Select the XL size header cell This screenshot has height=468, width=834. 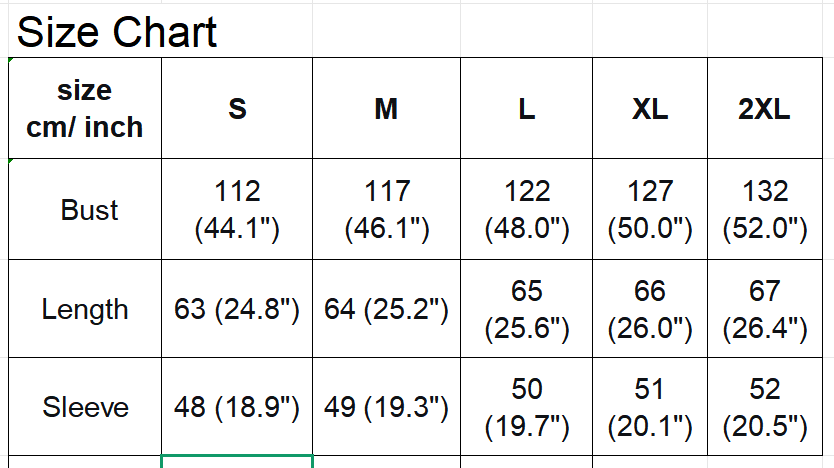(x=650, y=108)
